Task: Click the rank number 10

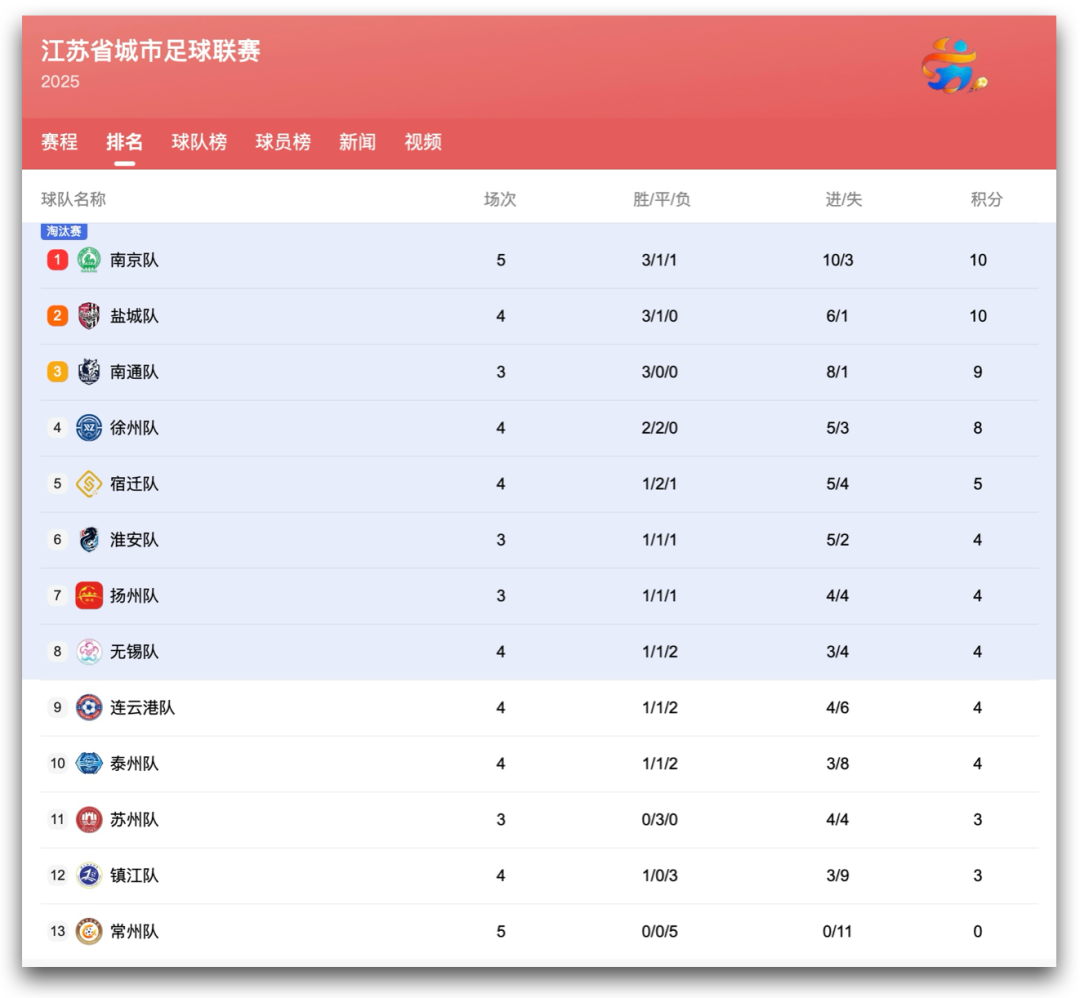Action: [57, 763]
